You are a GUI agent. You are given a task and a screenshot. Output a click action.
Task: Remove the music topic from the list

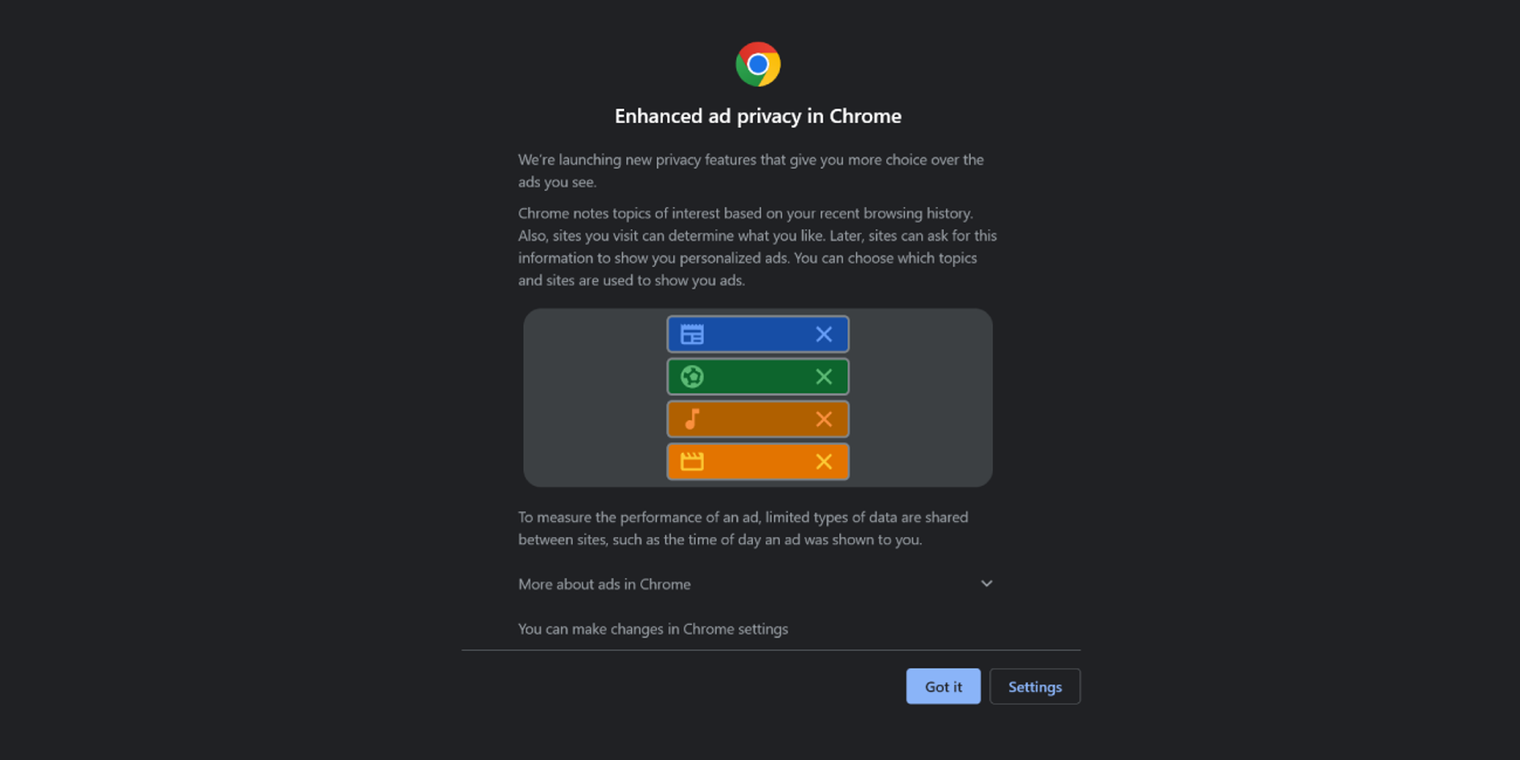[823, 418]
